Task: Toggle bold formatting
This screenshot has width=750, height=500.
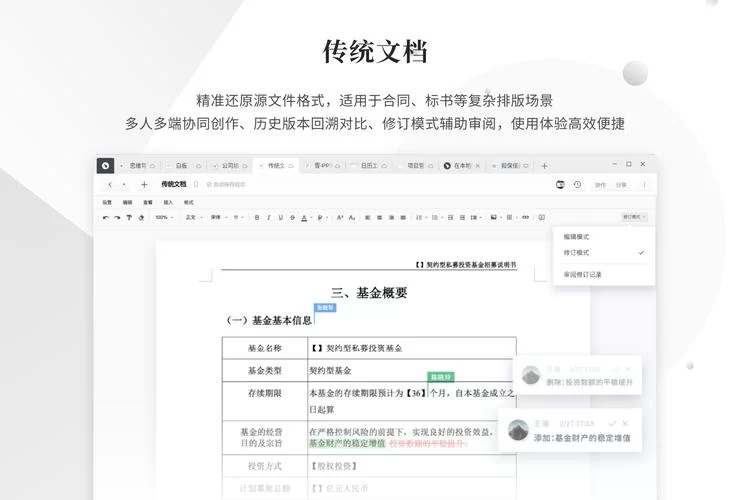Action: [x=257, y=218]
